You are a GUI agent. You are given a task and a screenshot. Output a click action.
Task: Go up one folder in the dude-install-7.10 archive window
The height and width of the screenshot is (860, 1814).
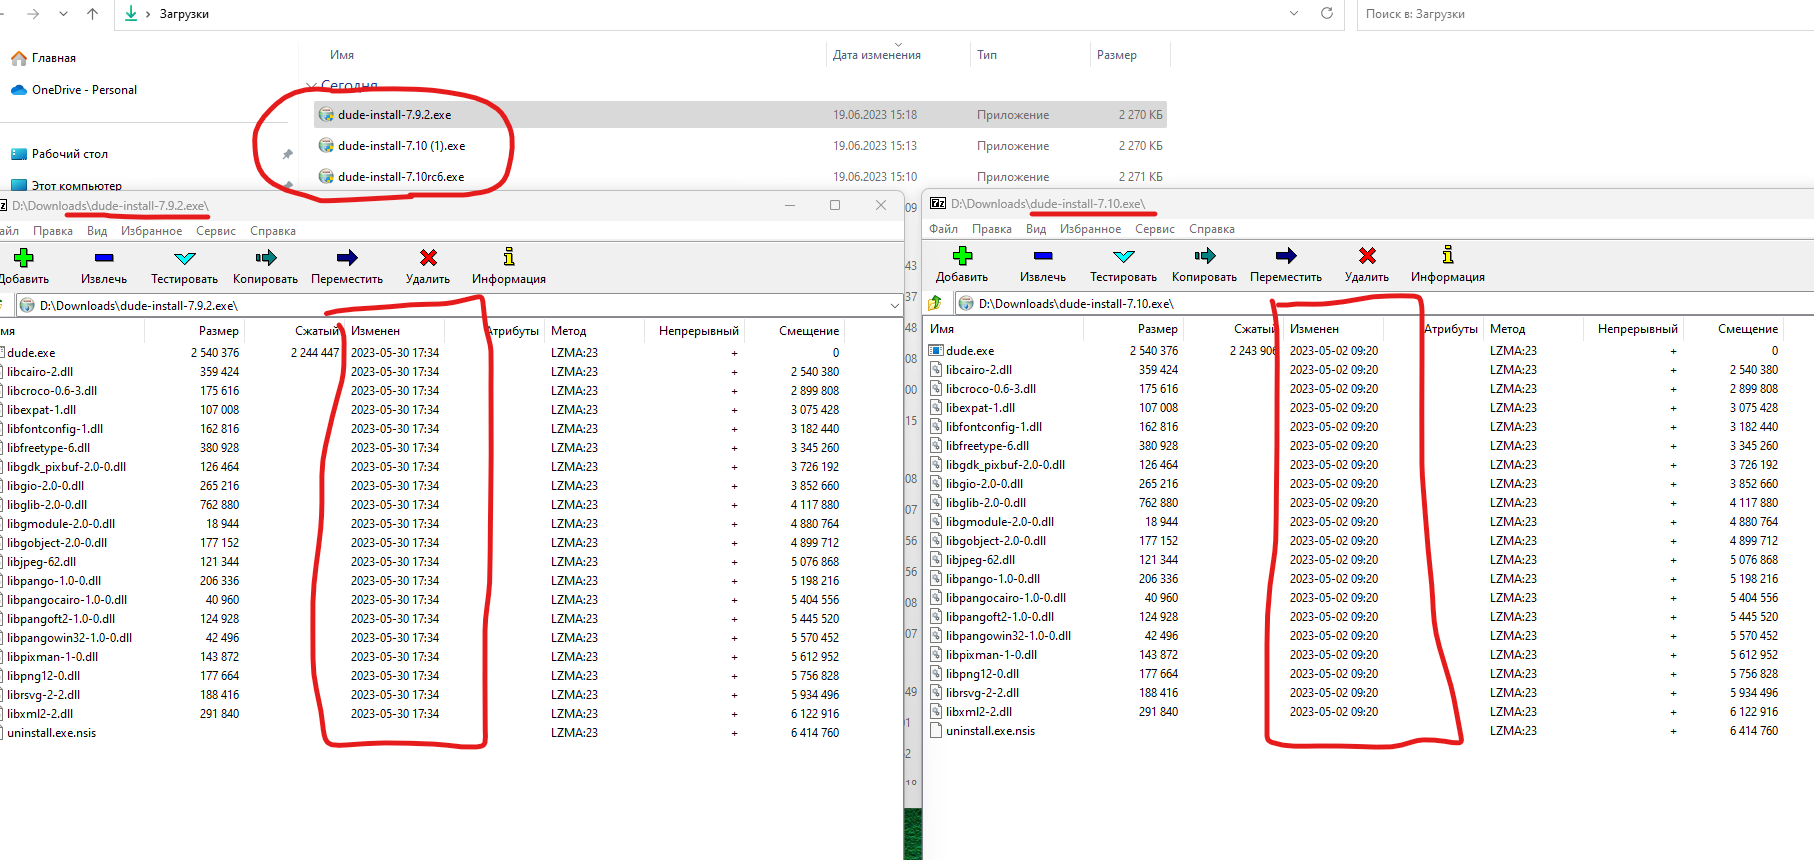click(x=935, y=303)
